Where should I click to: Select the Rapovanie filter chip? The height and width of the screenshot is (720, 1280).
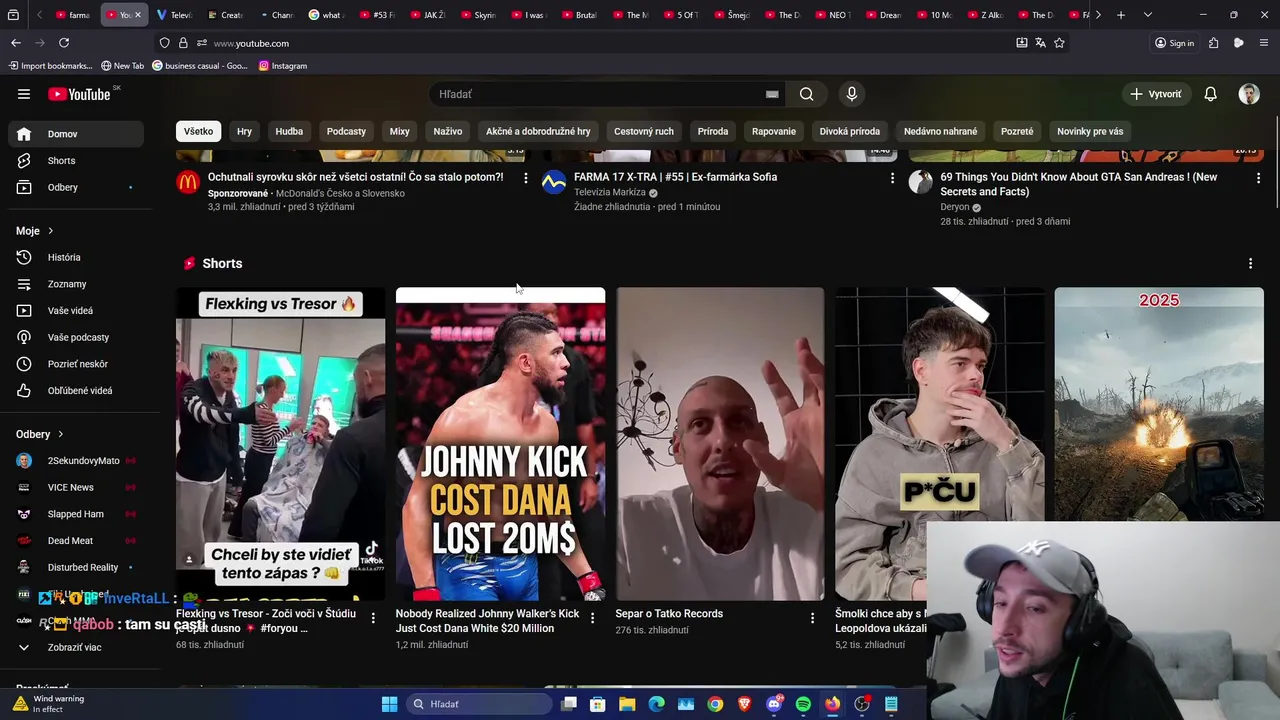coord(774,131)
